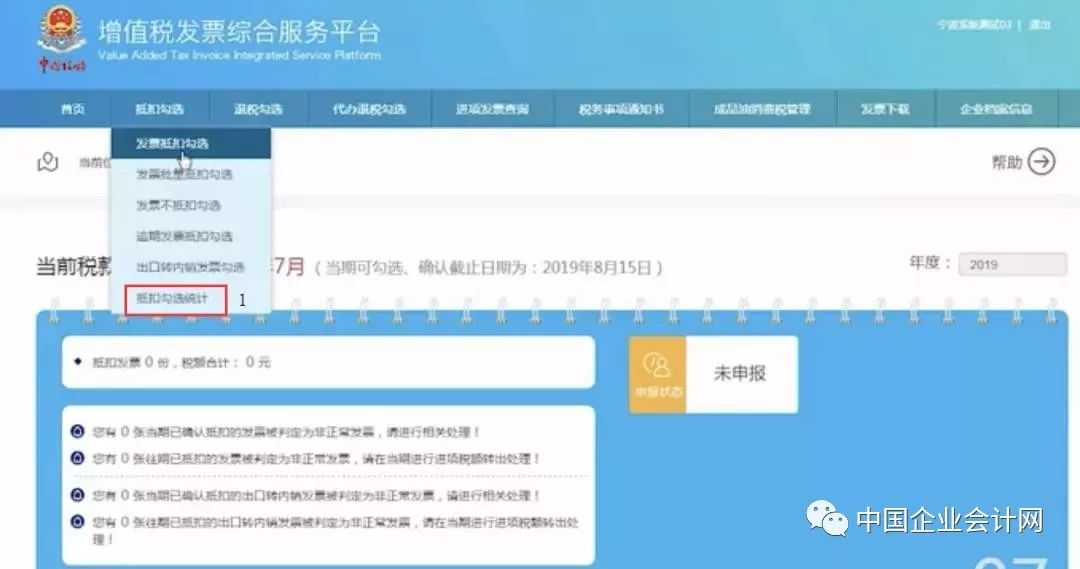Open the 首页 menu item
The image size is (1080, 569).
[x=72, y=109]
